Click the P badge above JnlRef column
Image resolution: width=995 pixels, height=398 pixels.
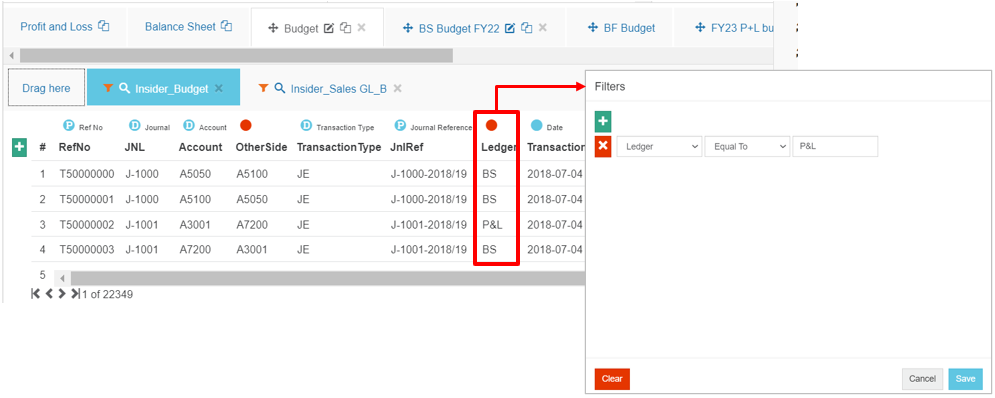coord(400,126)
